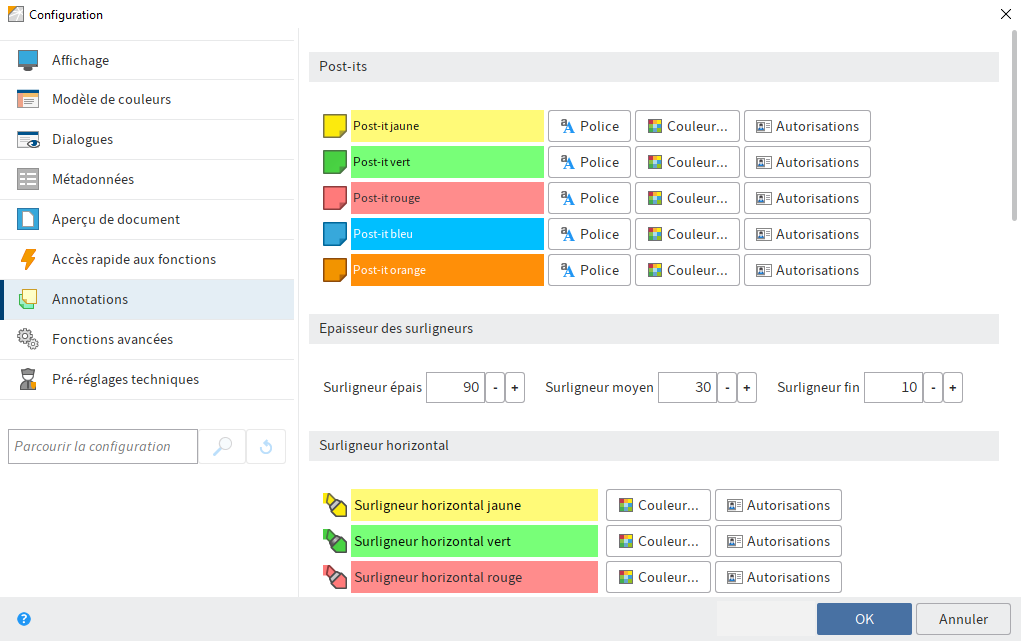Open Couleur picker for Post-it vert
1021x641 pixels.
(x=687, y=161)
